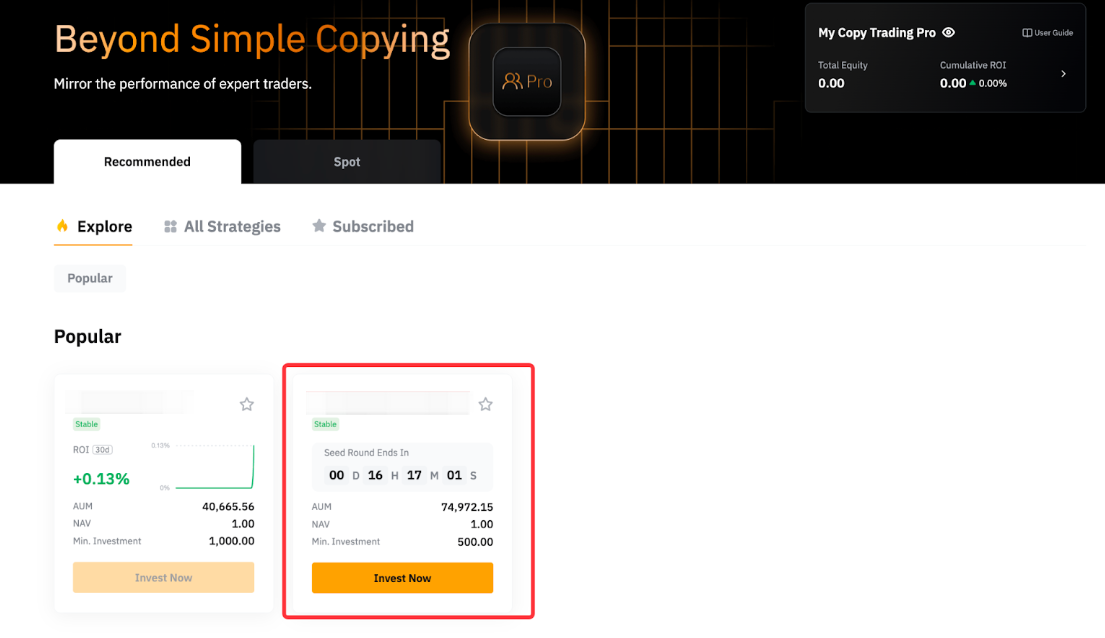Click the flame icon beside Explore
This screenshot has width=1105, height=638.
(x=62, y=226)
